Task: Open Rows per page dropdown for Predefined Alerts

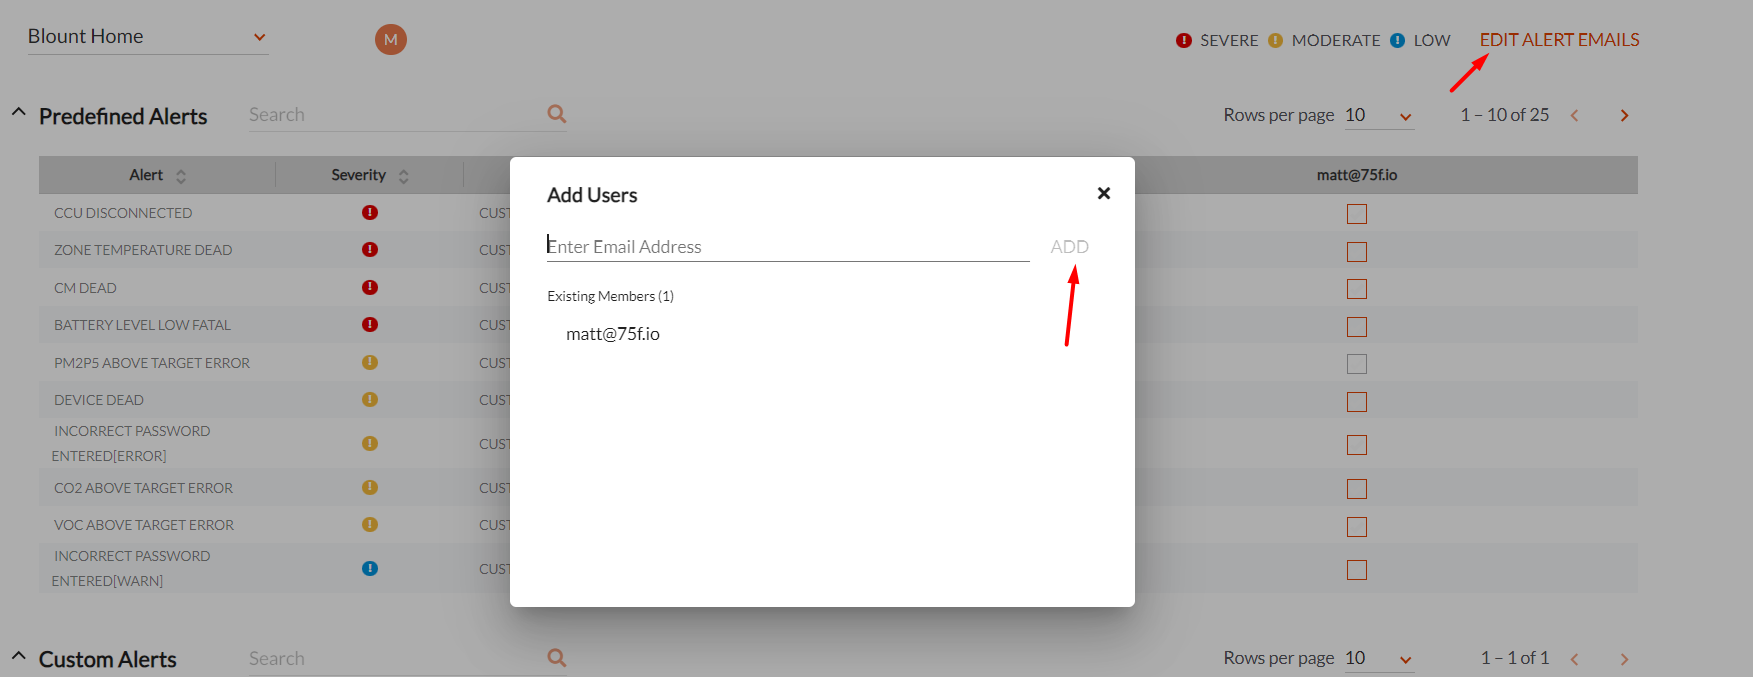Action: click(1379, 116)
